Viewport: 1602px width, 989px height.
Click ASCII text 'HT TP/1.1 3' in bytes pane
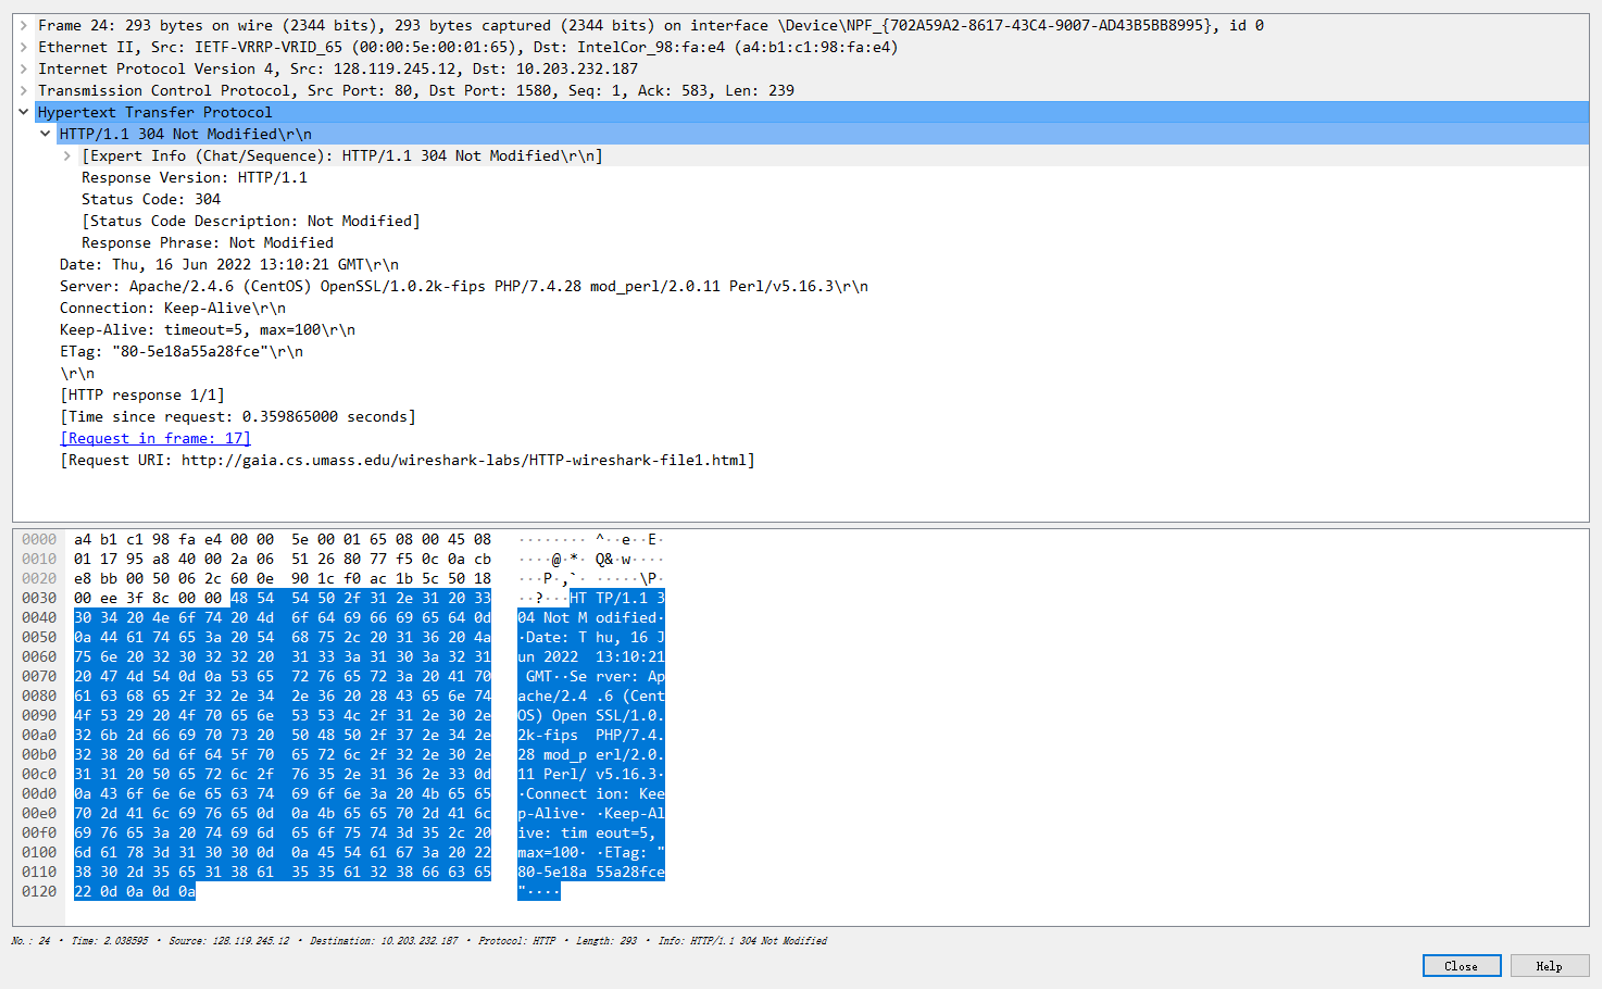click(617, 598)
